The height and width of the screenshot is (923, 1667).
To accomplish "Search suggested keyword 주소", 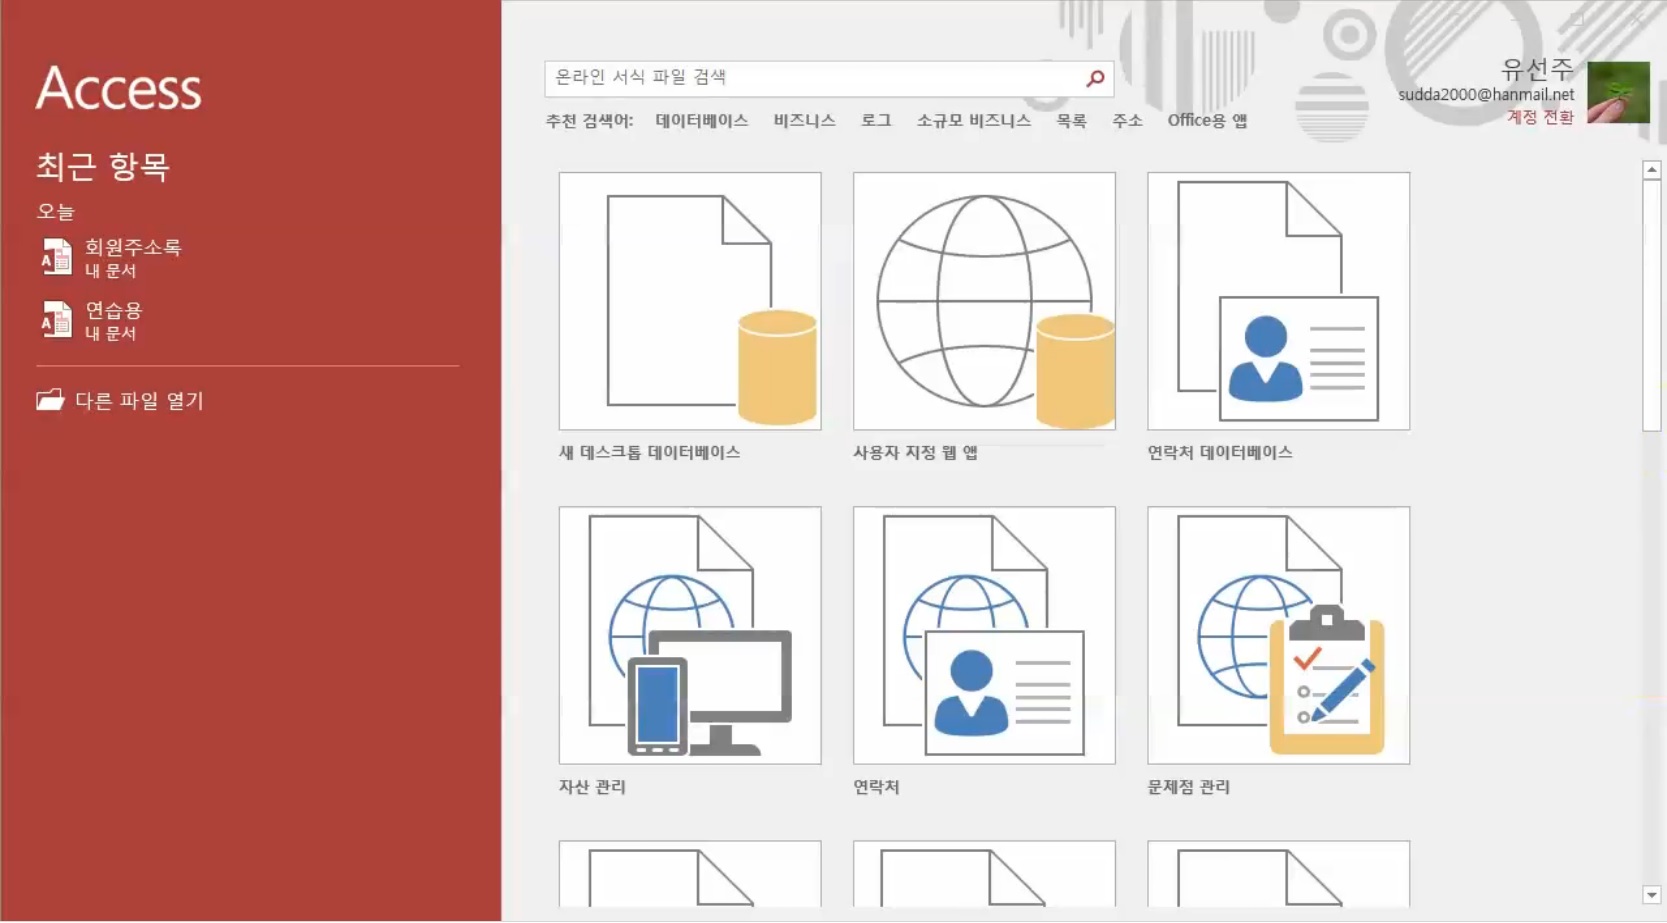I will pyautogui.click(x=1127, y=120).
